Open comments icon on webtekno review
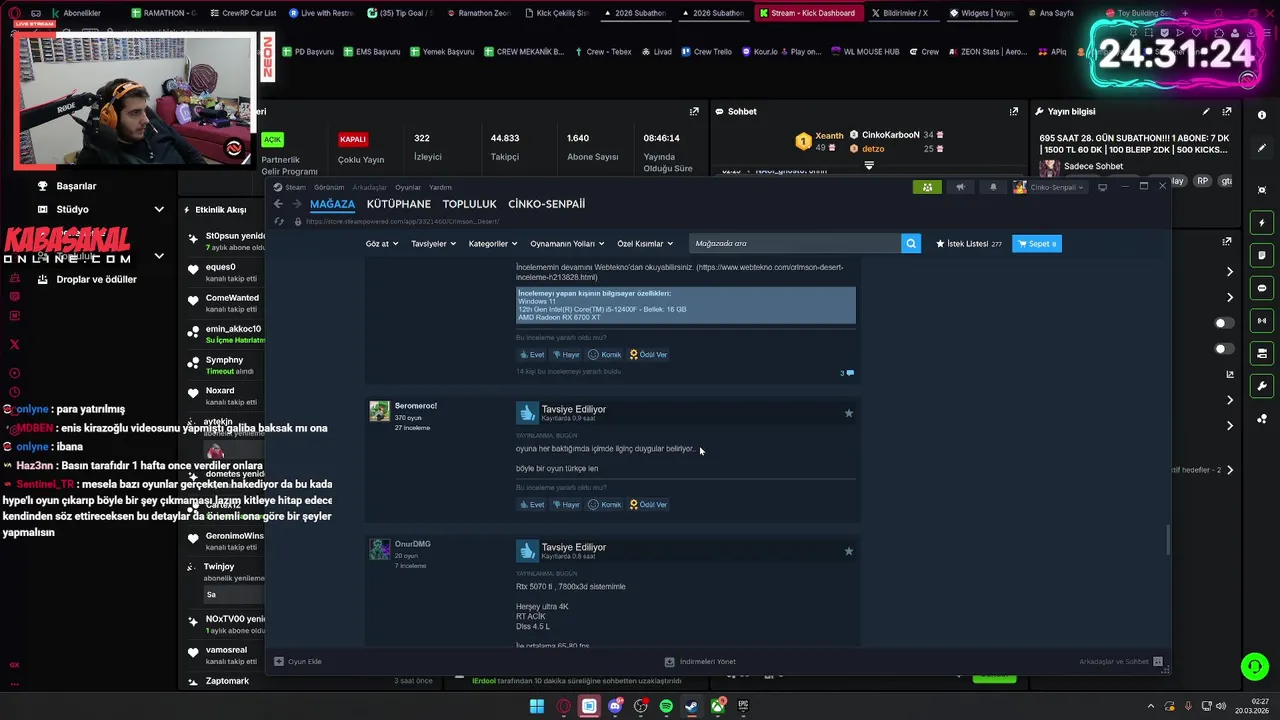This screenshot has width=1280, height=720. click(x=848, y=373)
